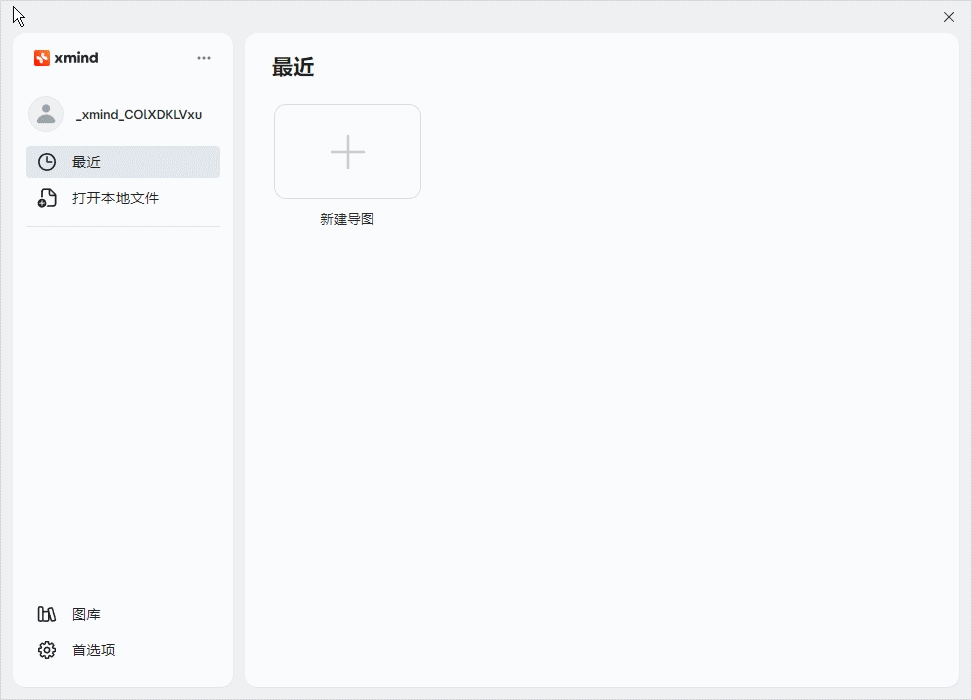Click the plus new map thumbnail
The height and width of the screenshot is (700, 972).
click(348, 151)
